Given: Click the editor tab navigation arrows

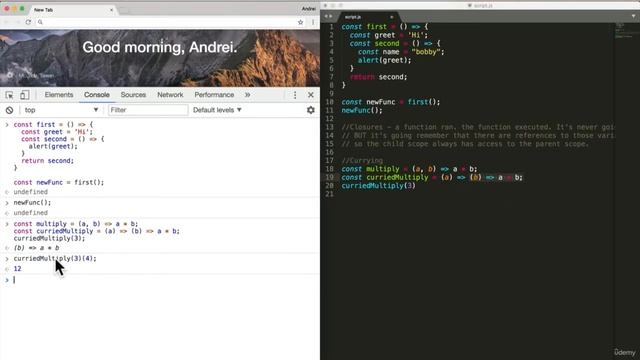Looking at the screenshot, I should [x=328, y=16].
